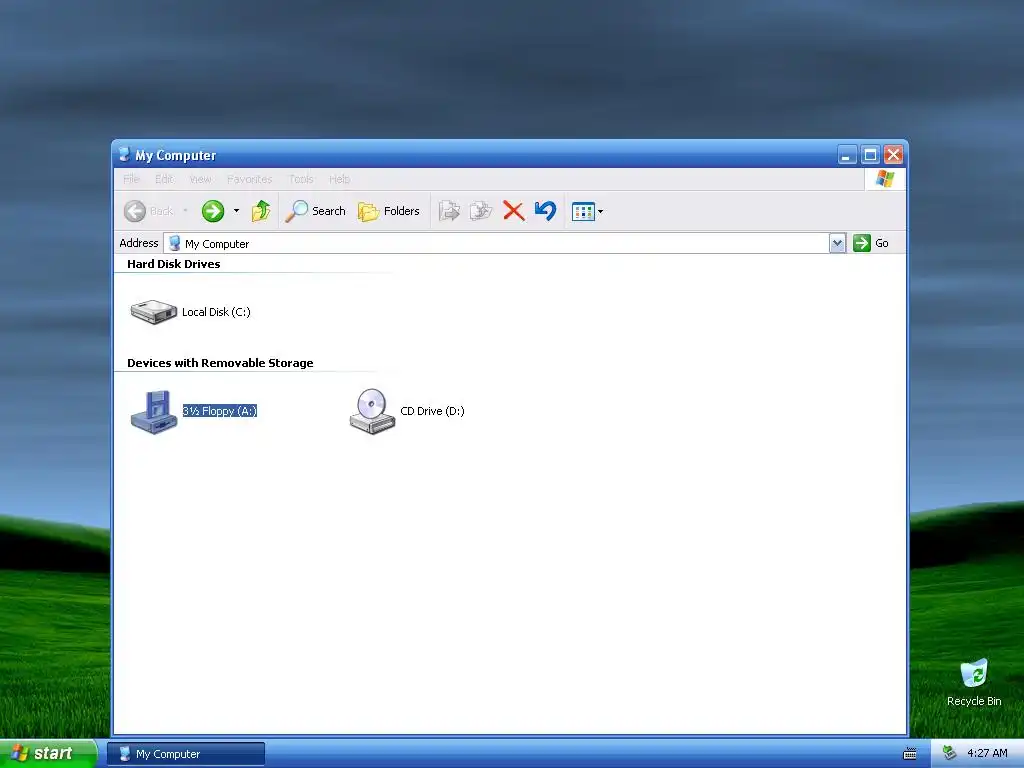The image size is (1024, 768).
Task: Open the View menu
Action: (200, 179)
